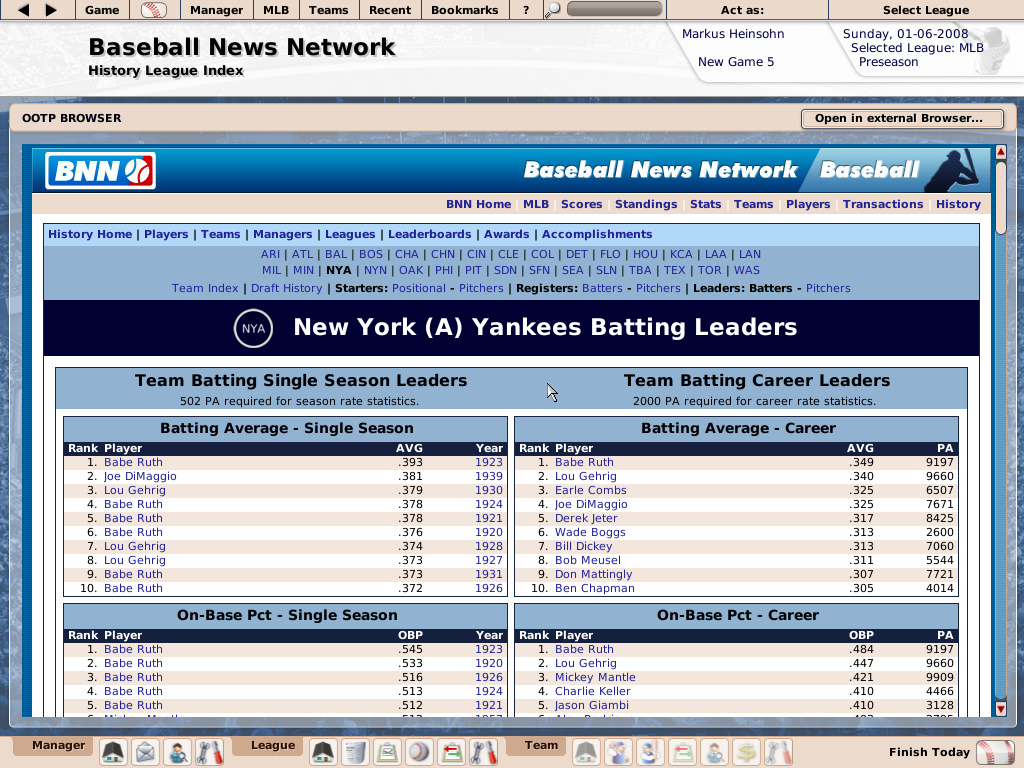Open the MLB menu
Image resolution: width=1024 pixels, height=768 pixels.
tap(276, 10)
